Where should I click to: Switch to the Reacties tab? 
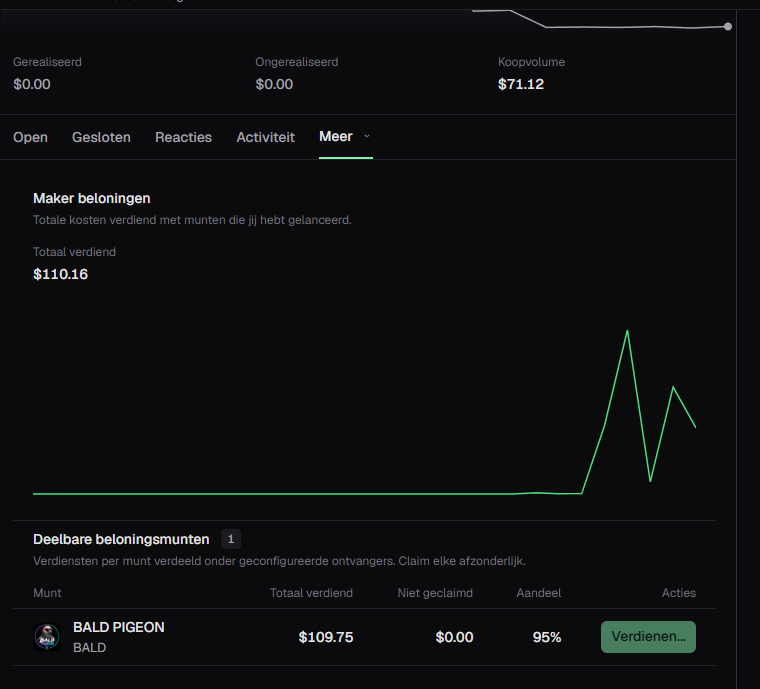coord(183,137)
